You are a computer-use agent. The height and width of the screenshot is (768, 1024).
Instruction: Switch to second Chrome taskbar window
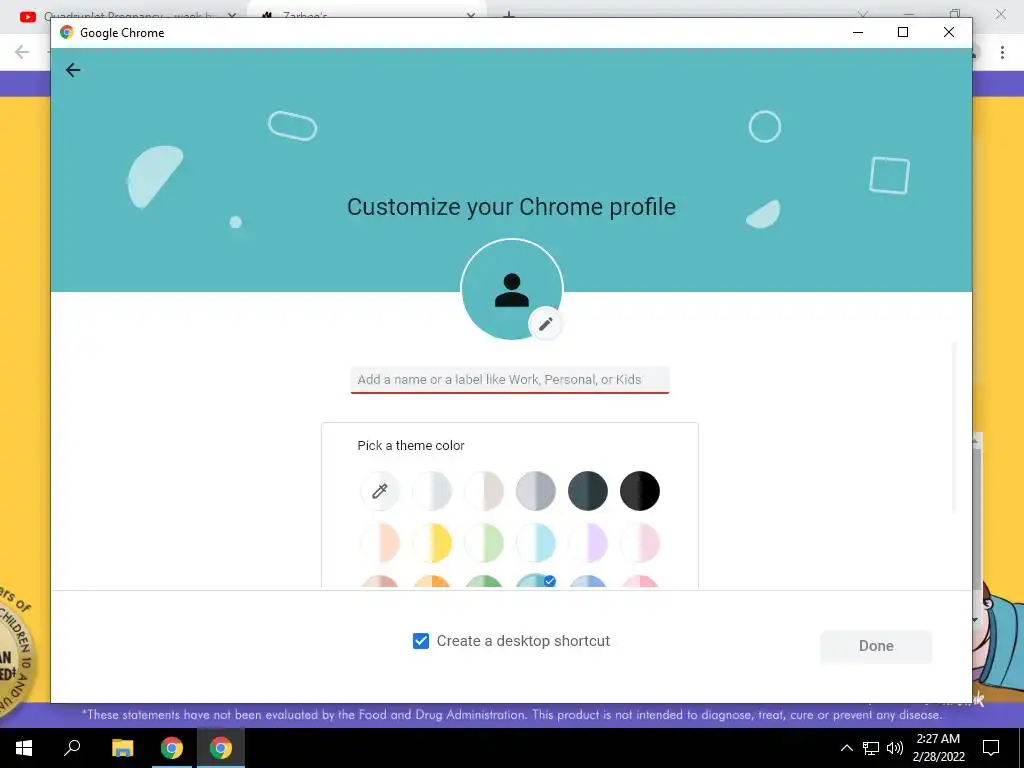(221, 748)
